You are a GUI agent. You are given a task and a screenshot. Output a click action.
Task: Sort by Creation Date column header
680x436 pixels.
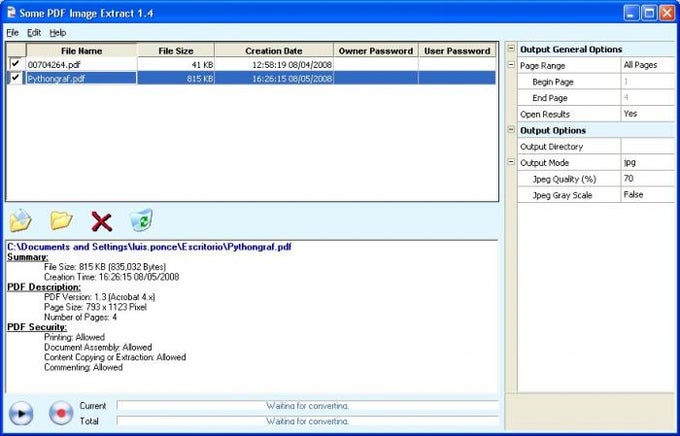[274, 50]
